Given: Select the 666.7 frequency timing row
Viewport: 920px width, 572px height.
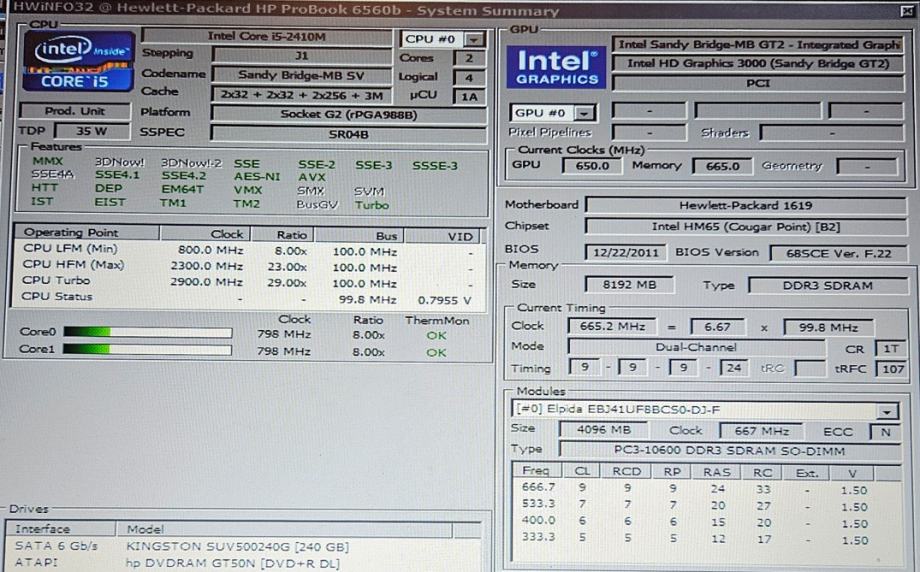Looking at the screenshot, I should coord(707,489).
